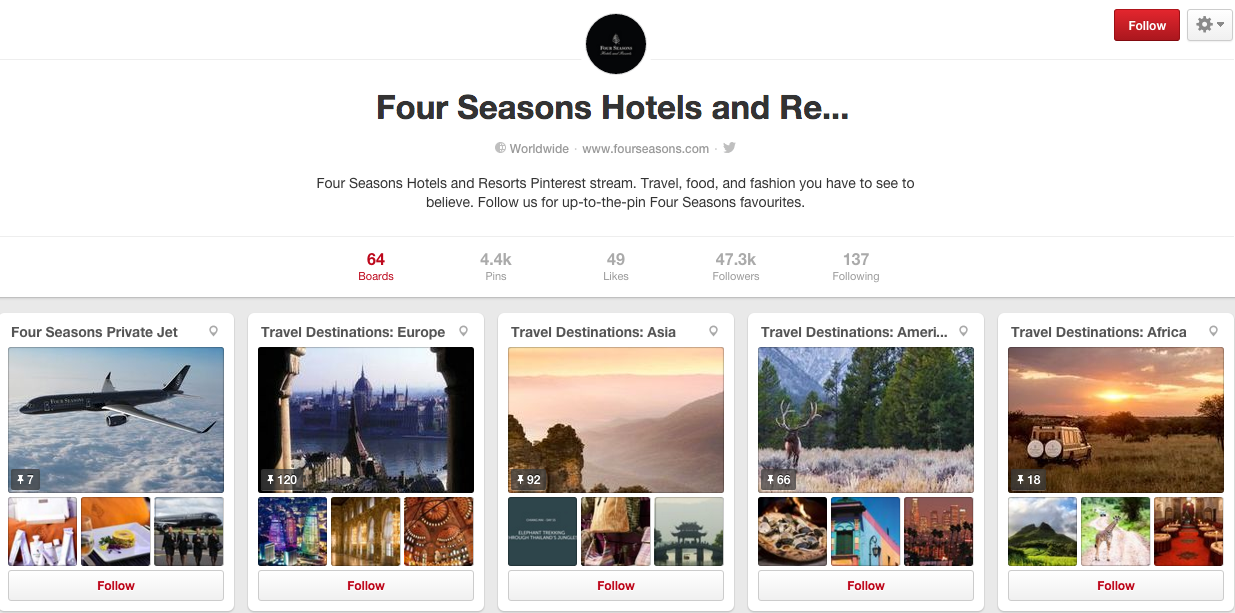Switch to the 4.4k Pins tab

click(x=496, y=267)
